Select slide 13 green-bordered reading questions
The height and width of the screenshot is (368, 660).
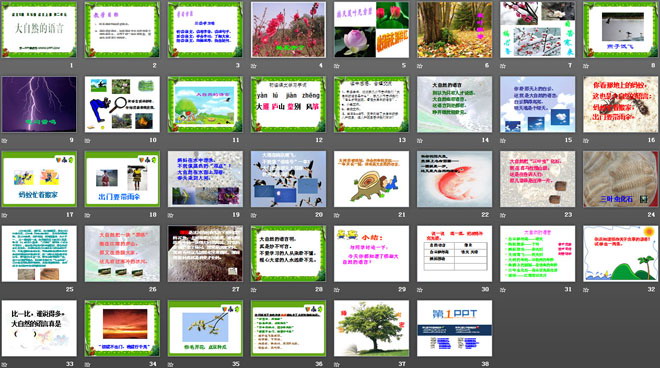click(x=372, y=104)
